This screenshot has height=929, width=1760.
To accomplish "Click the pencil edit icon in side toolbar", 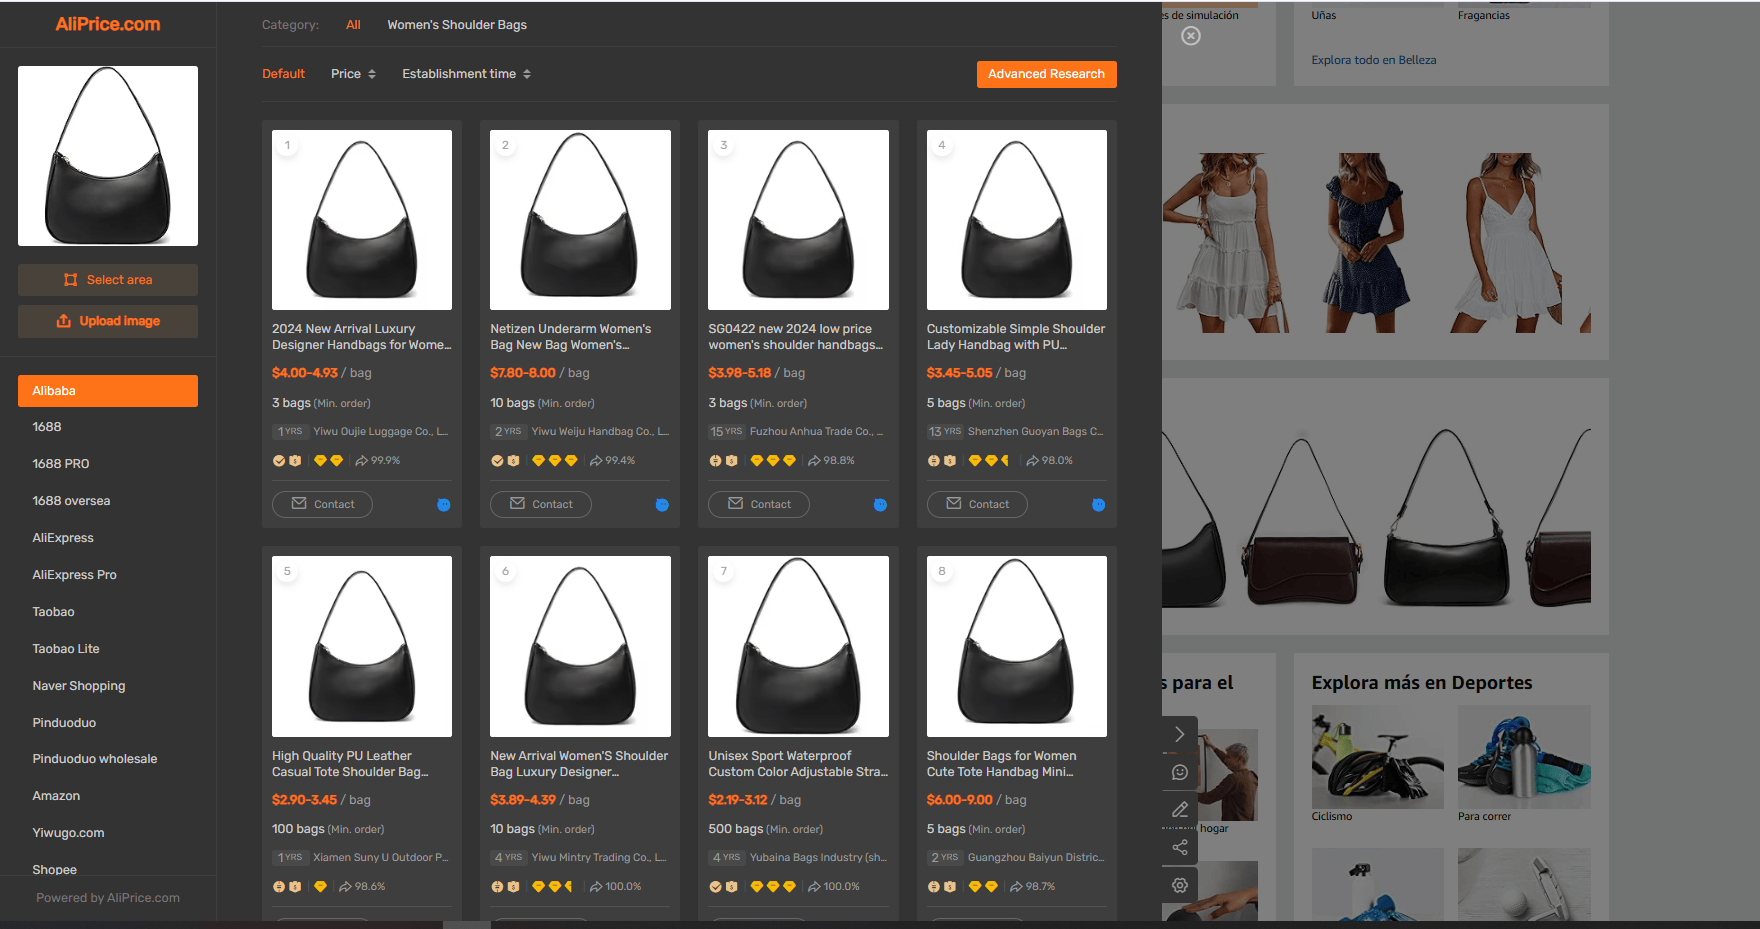I will pyautogui.click(x=1180, y=809).
